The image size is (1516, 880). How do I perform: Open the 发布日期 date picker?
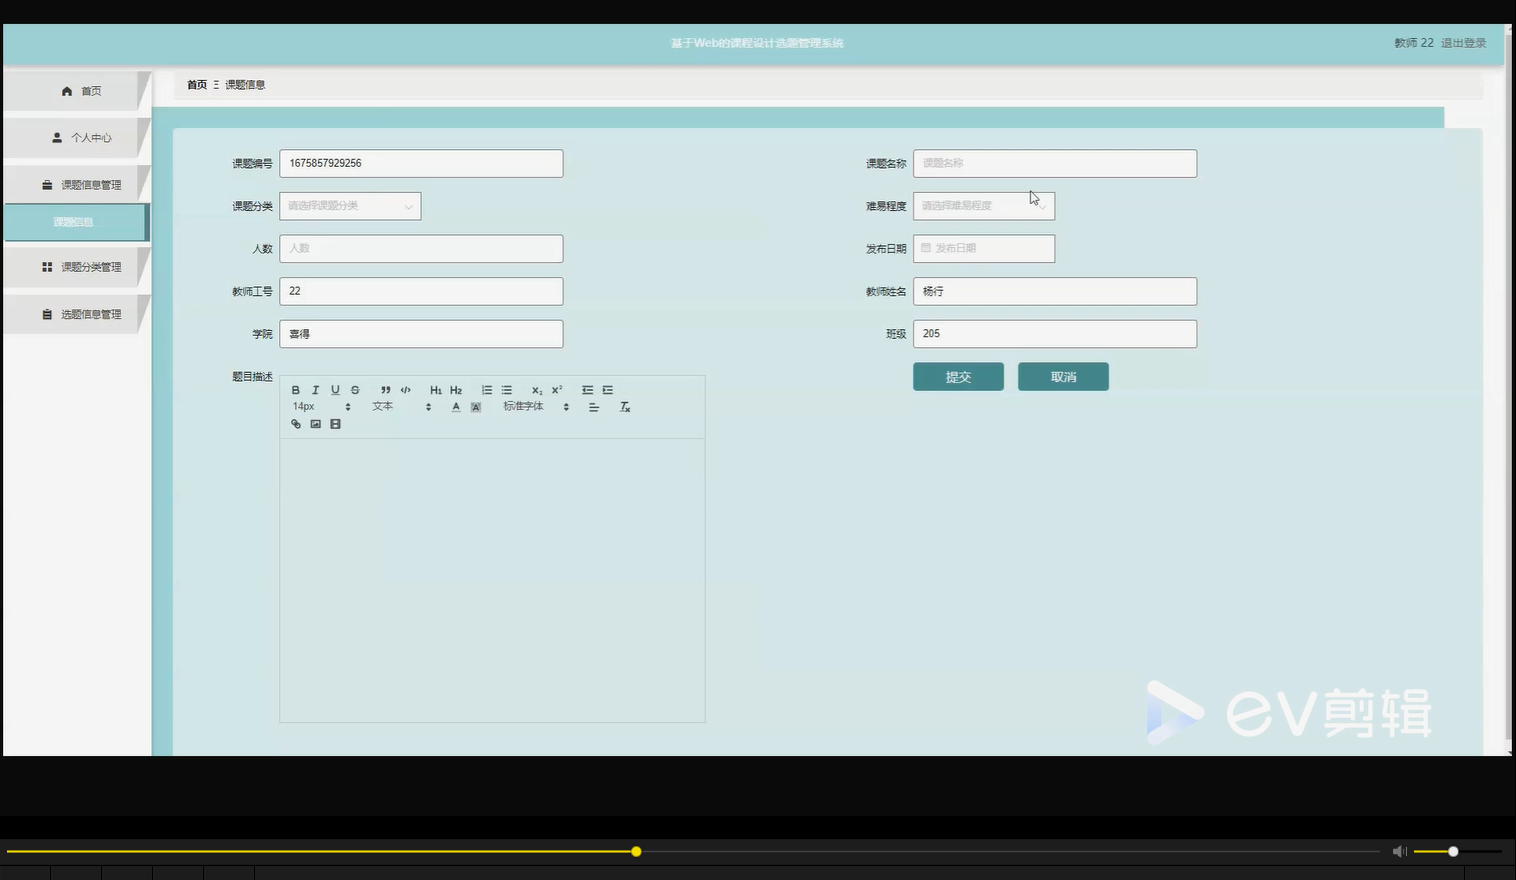(984, 248)
